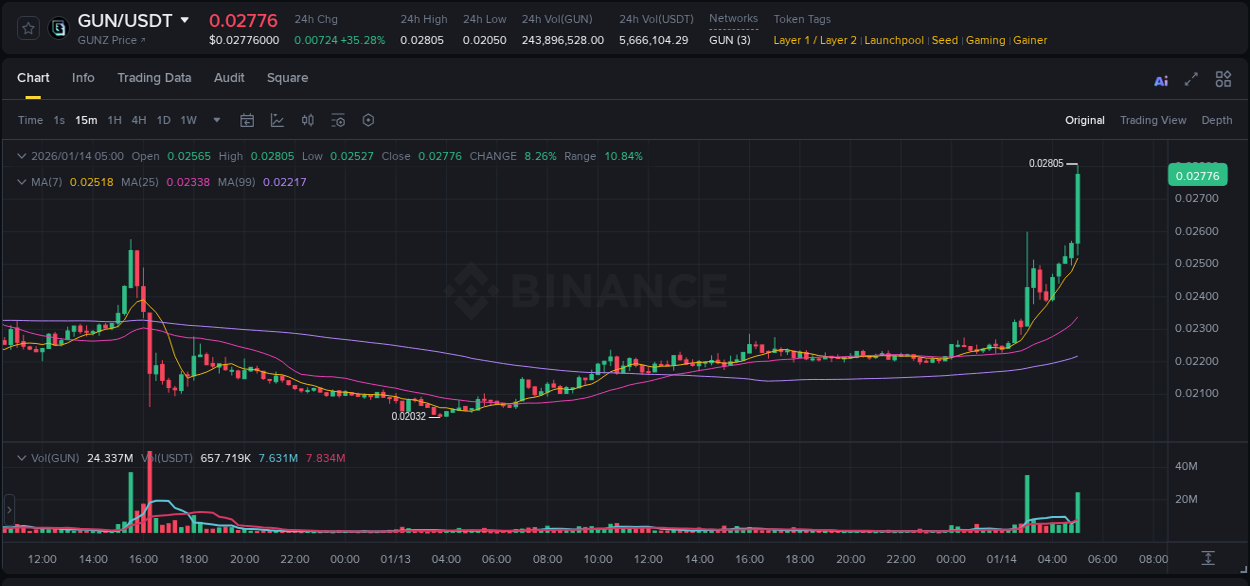Open the GUN/USDT pair selector dropdown
The height and width of the screenshot is (586, 1250).
[x=185, y=19]
